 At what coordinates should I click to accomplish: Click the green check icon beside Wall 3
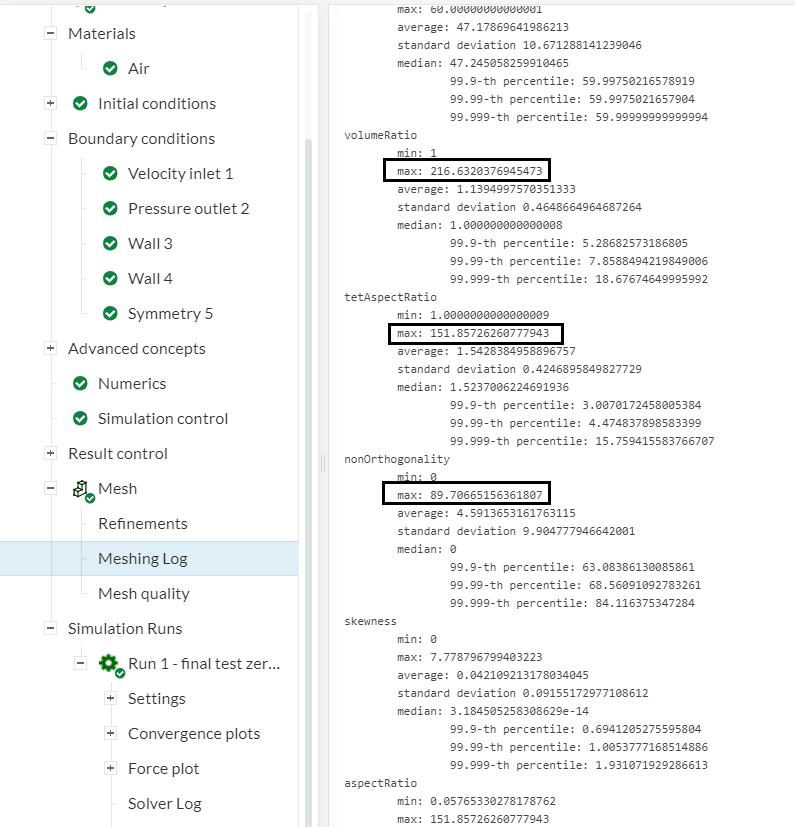(110, 244)
